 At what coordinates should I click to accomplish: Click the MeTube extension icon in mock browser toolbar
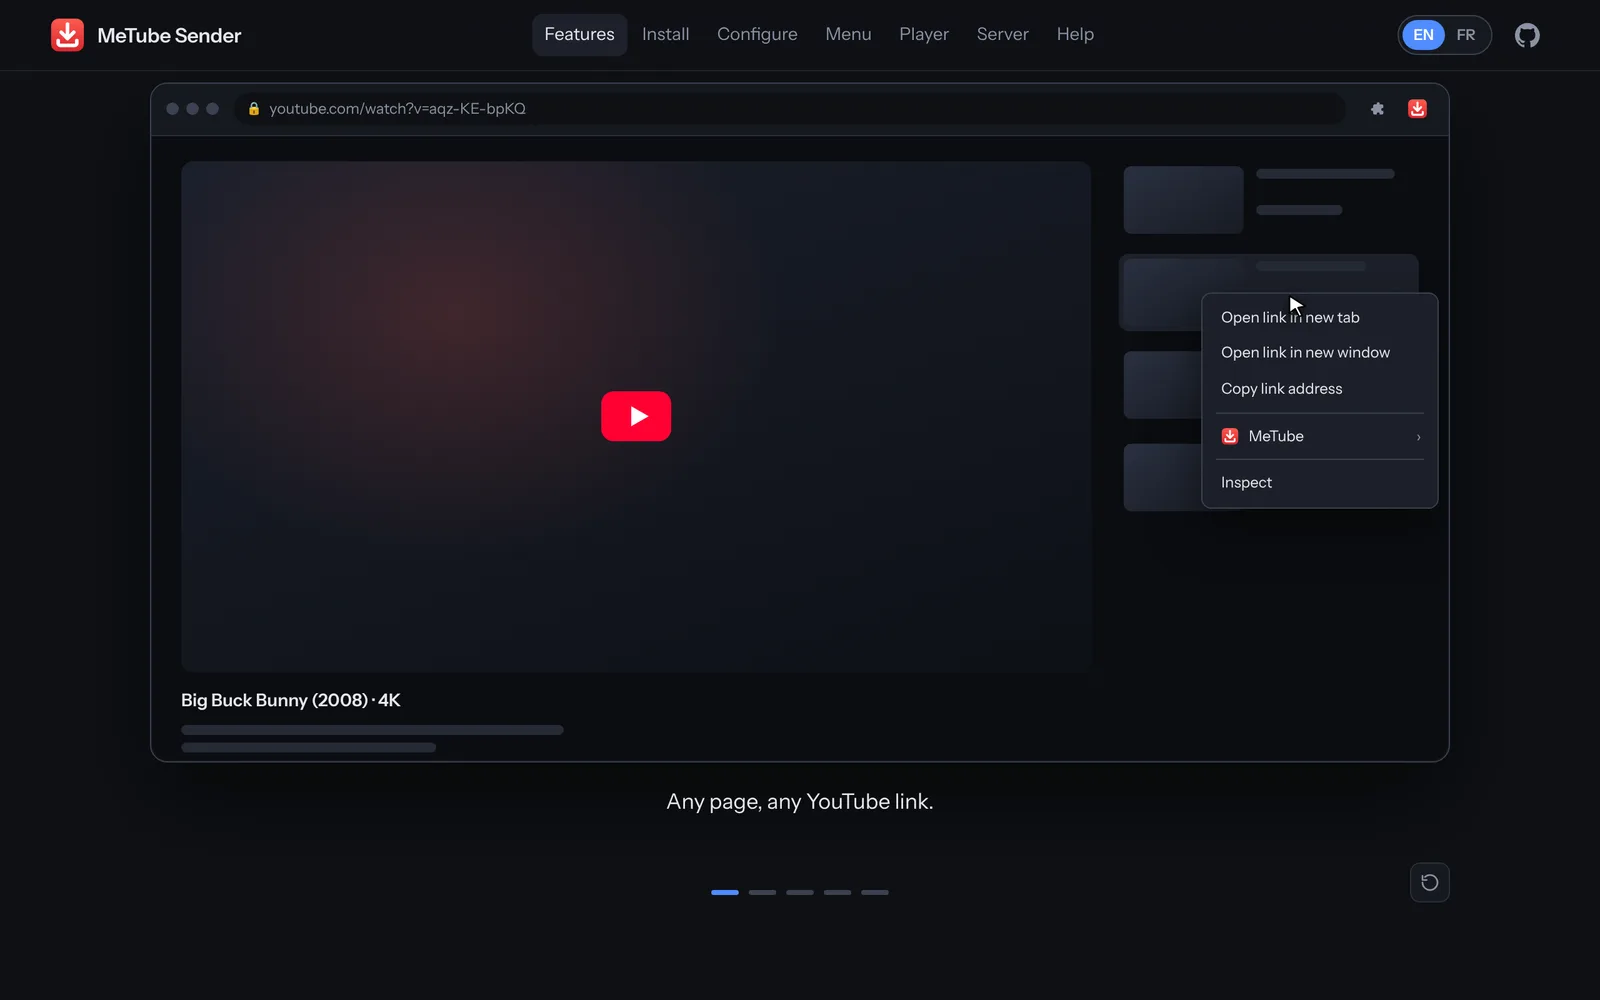click(x=1417, y=109)
